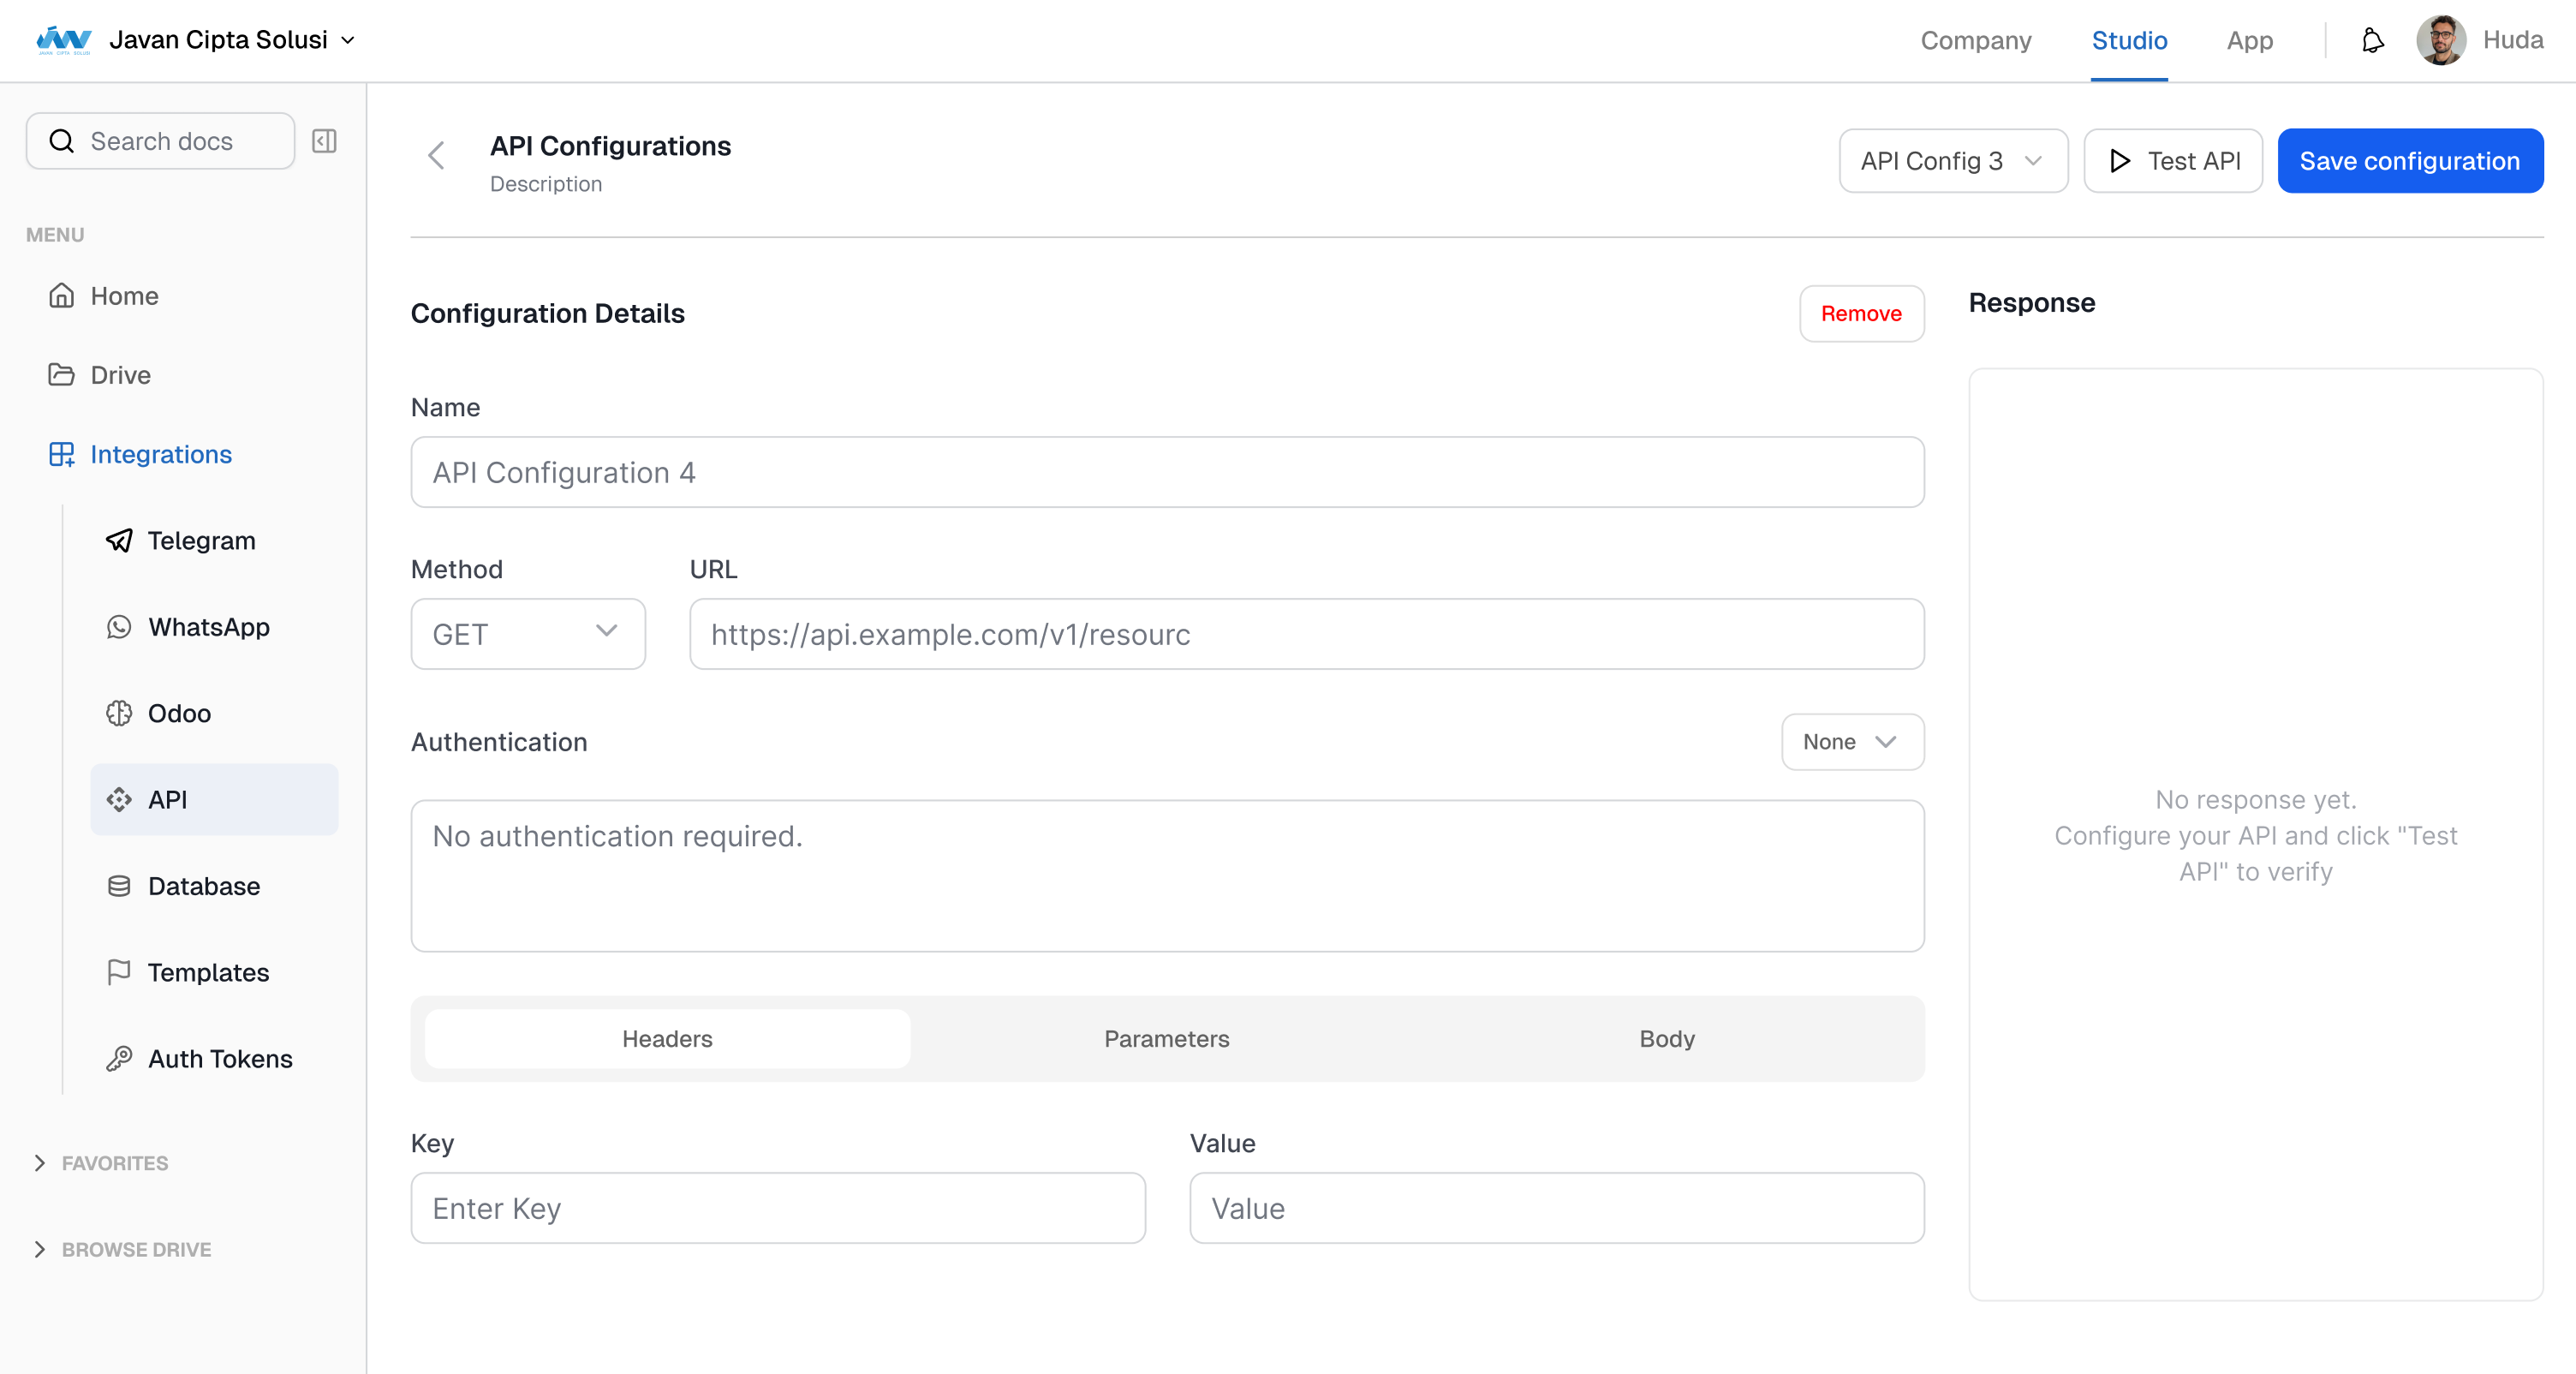Click the Save configuration button
Image resolution: width=2576 pixels, height=1374 pixels.
pos(2409,161)
